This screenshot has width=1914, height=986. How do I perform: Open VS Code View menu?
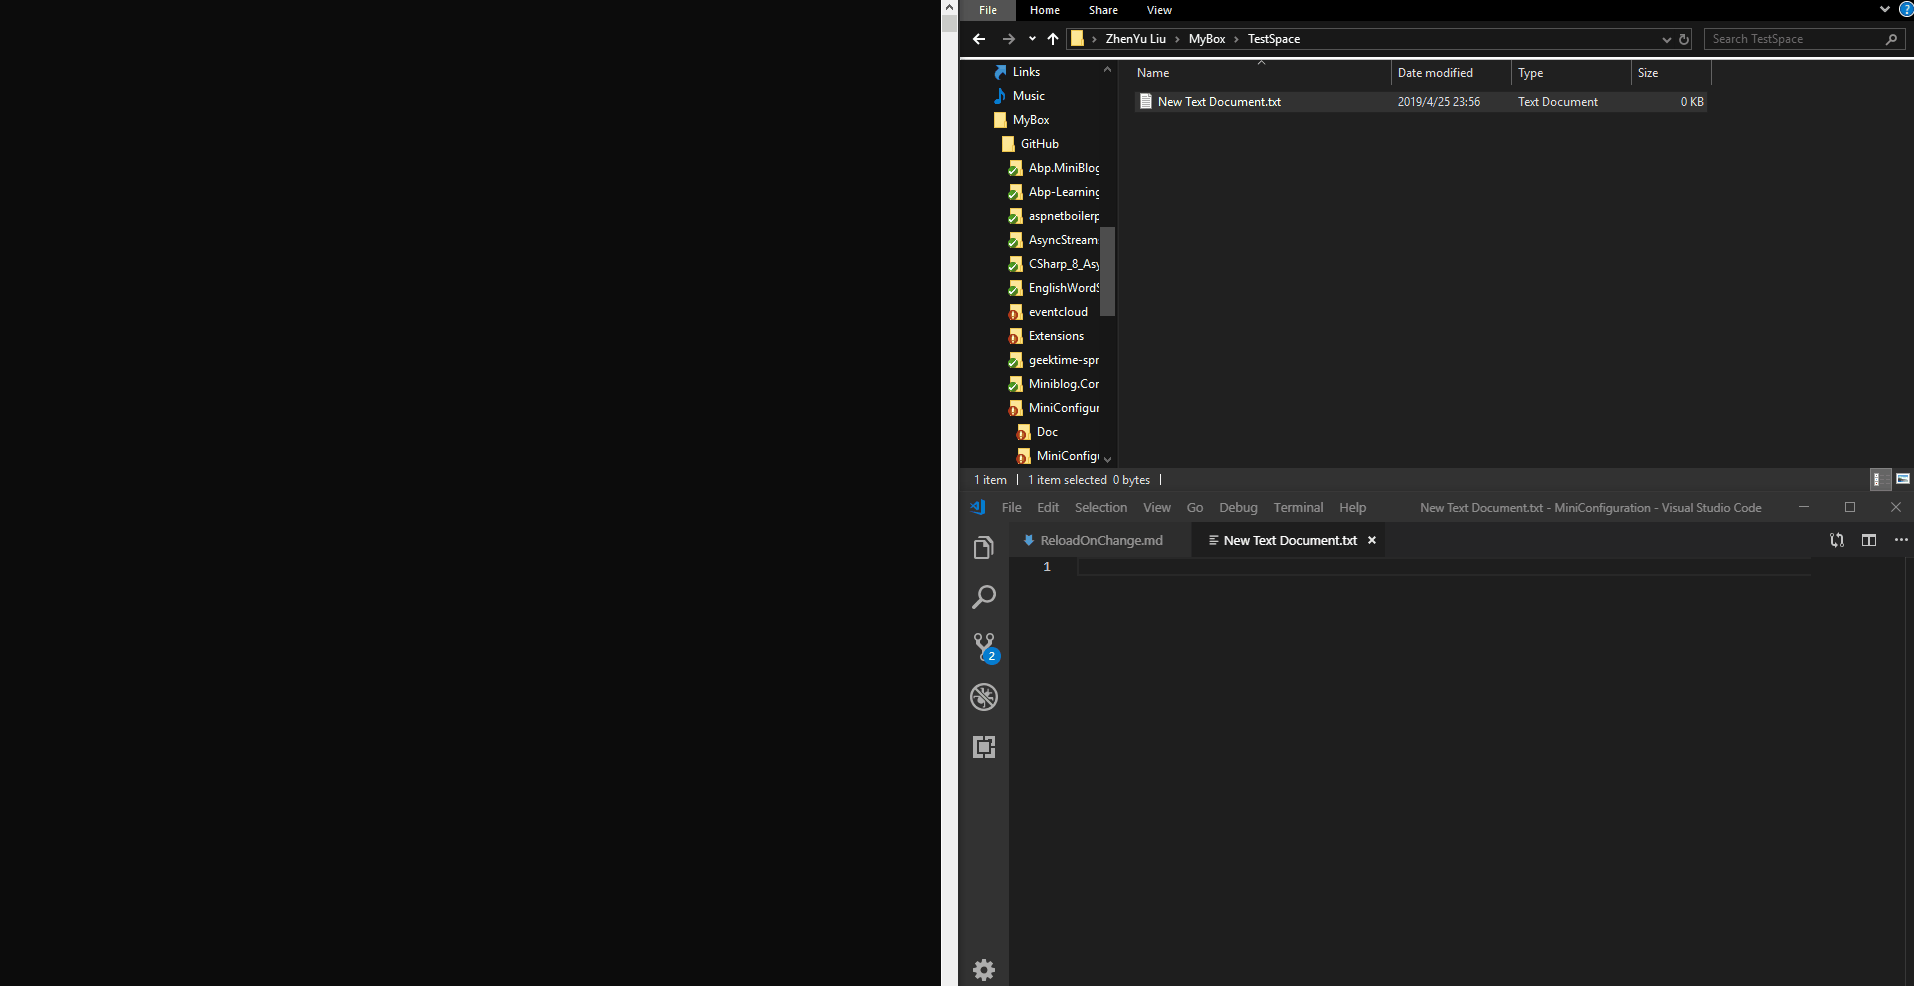(x=1156, y=507)
